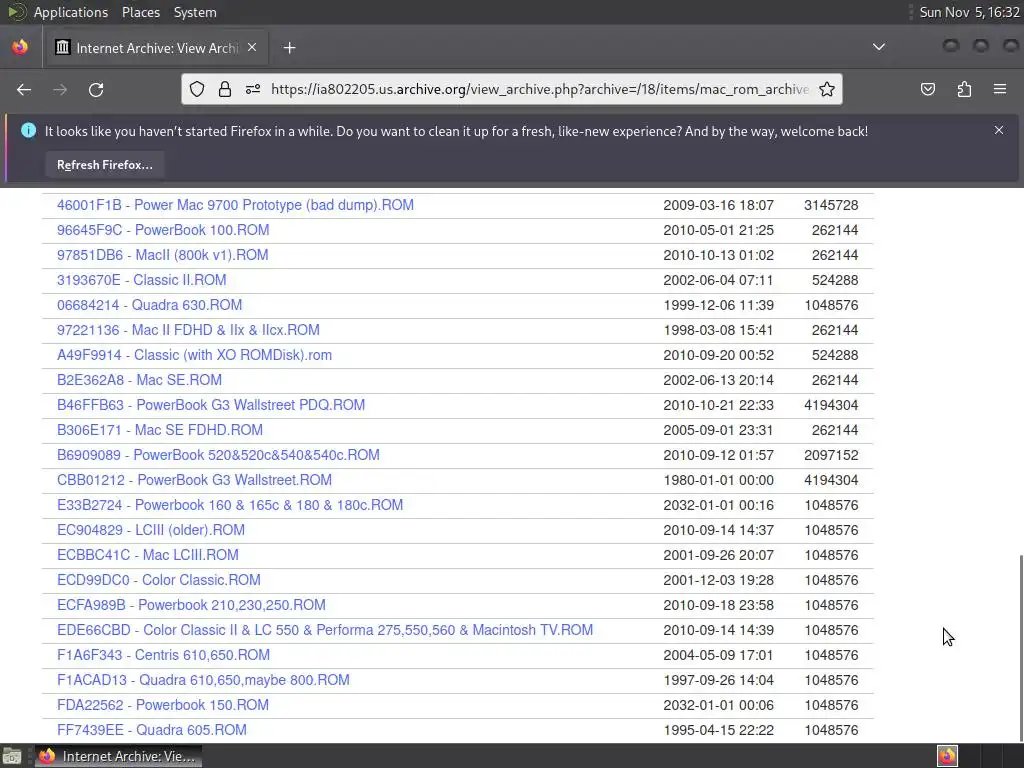This screenshot has width=1024, height=768.
Task: Open Mac II FDHD & IIx & IIcx.ROM
Action: click(x=188, y=330)
